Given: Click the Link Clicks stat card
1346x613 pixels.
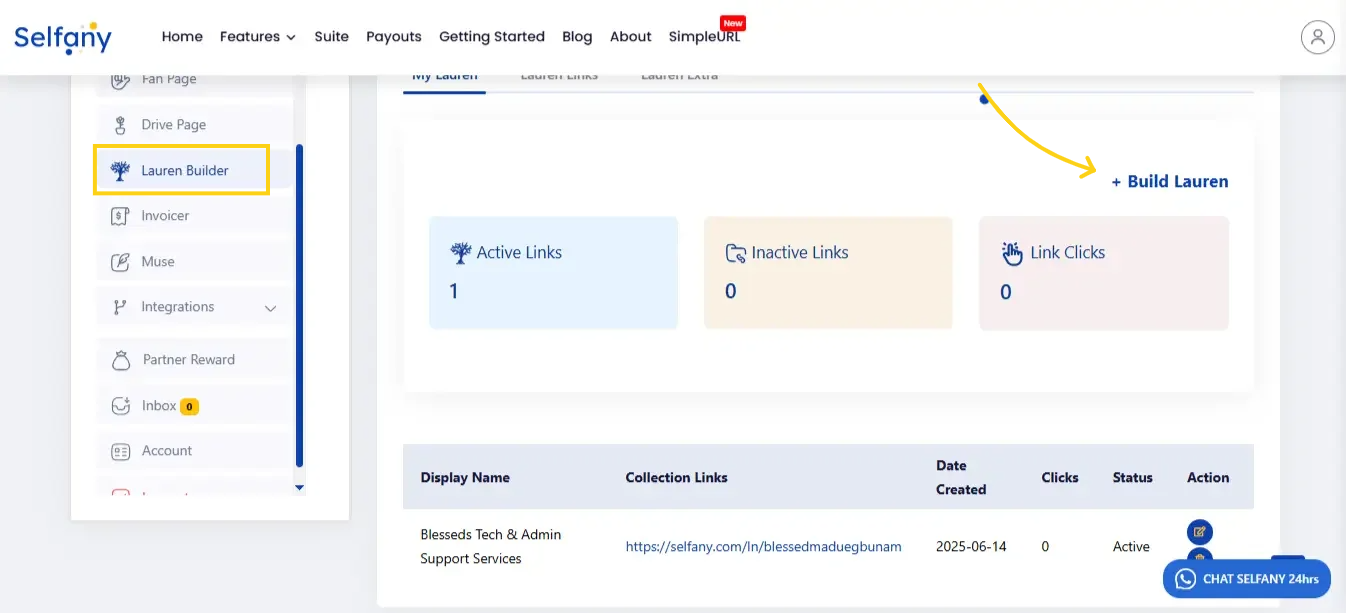Looking at the screenshot, I should point(1104,273).
